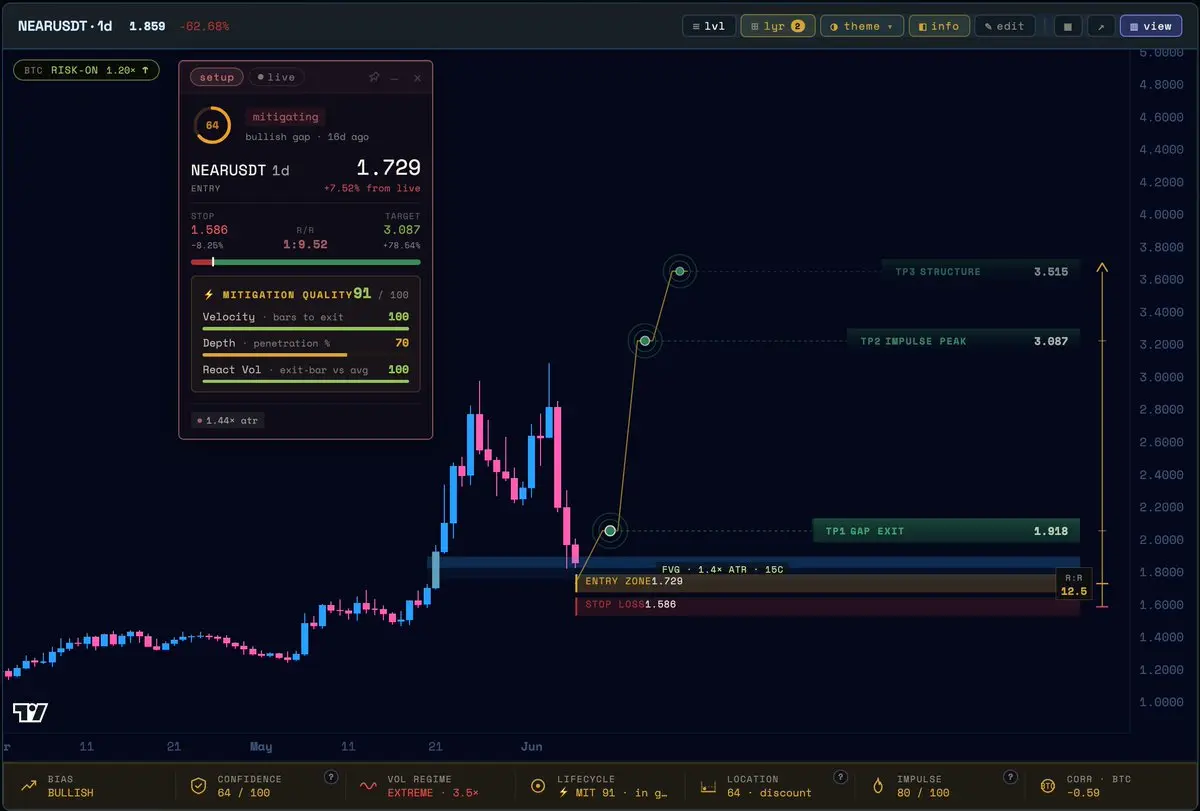Image resolution: width=1200 pixels, height=811 pixels.
Task: Click the Velocity score bar
Action: 306,329
